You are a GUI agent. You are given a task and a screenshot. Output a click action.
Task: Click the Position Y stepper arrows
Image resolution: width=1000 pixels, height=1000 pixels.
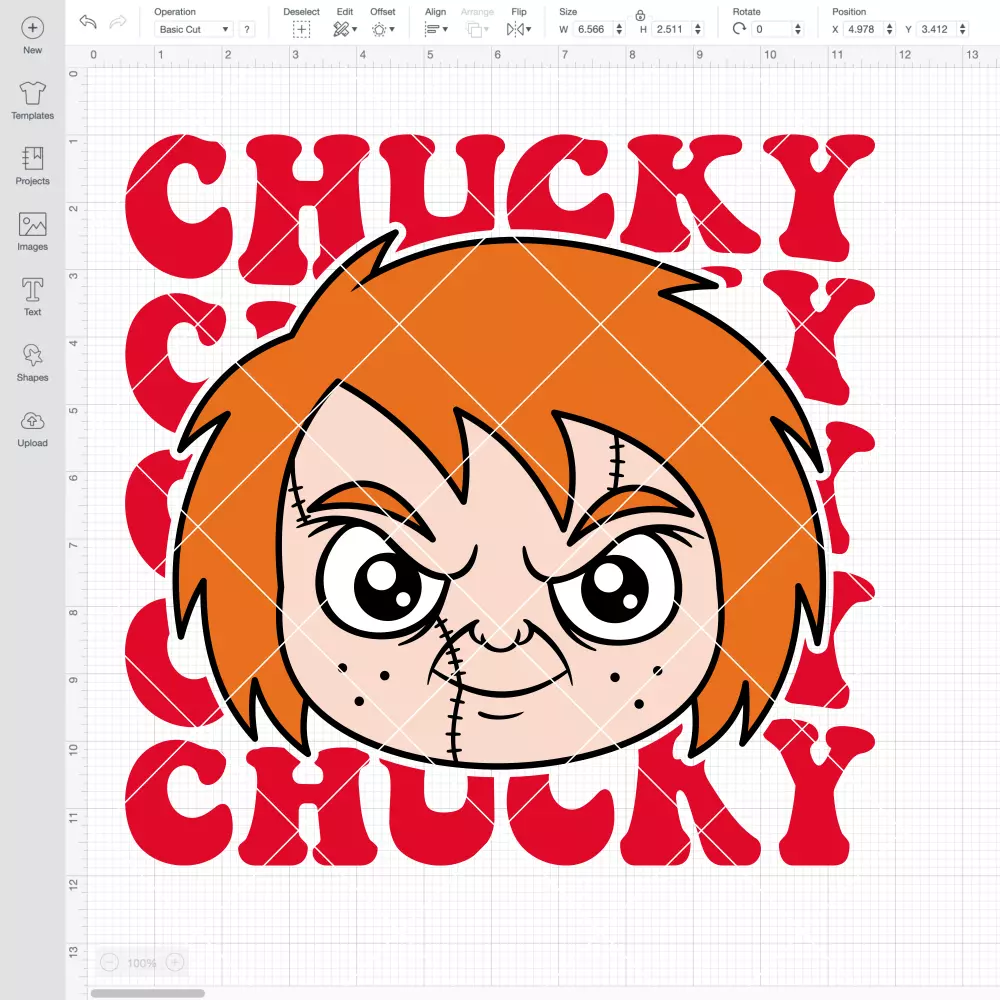[963, 29]
